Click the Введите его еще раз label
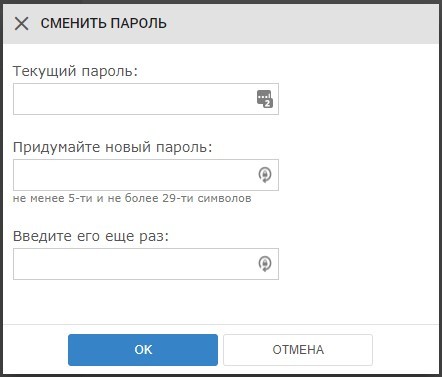 (91, 236)
